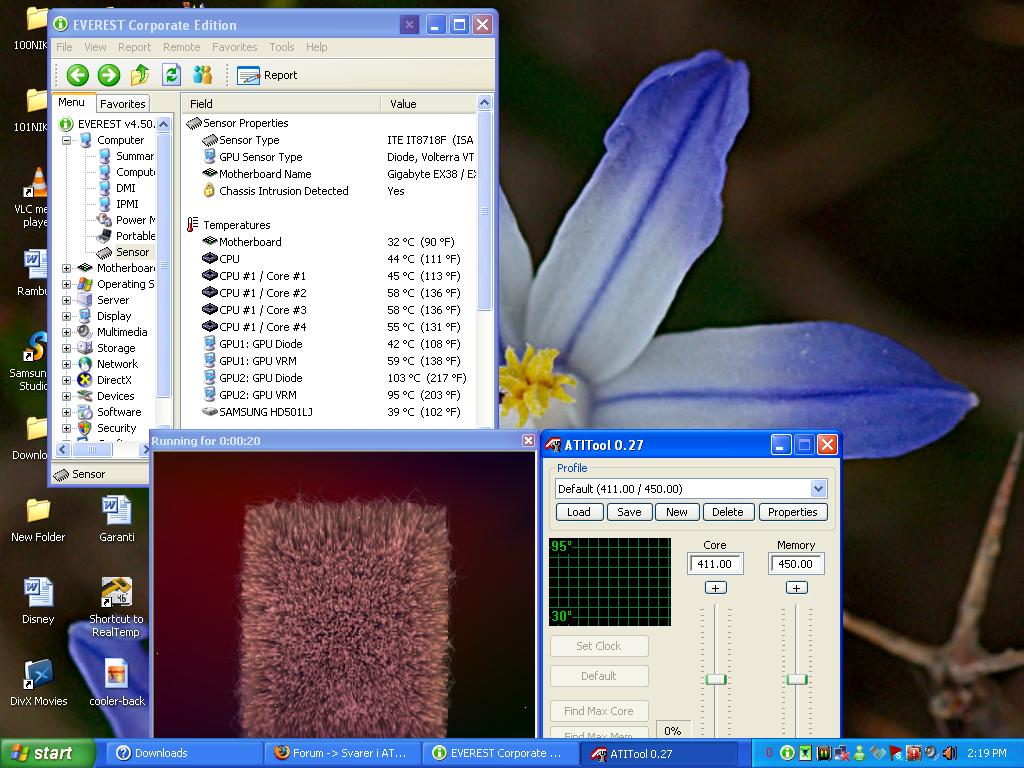This screenshot has width=1024, height=768.
Task: Select the Shortcut to RealTemp desktop icon
Action: [116, 607]
